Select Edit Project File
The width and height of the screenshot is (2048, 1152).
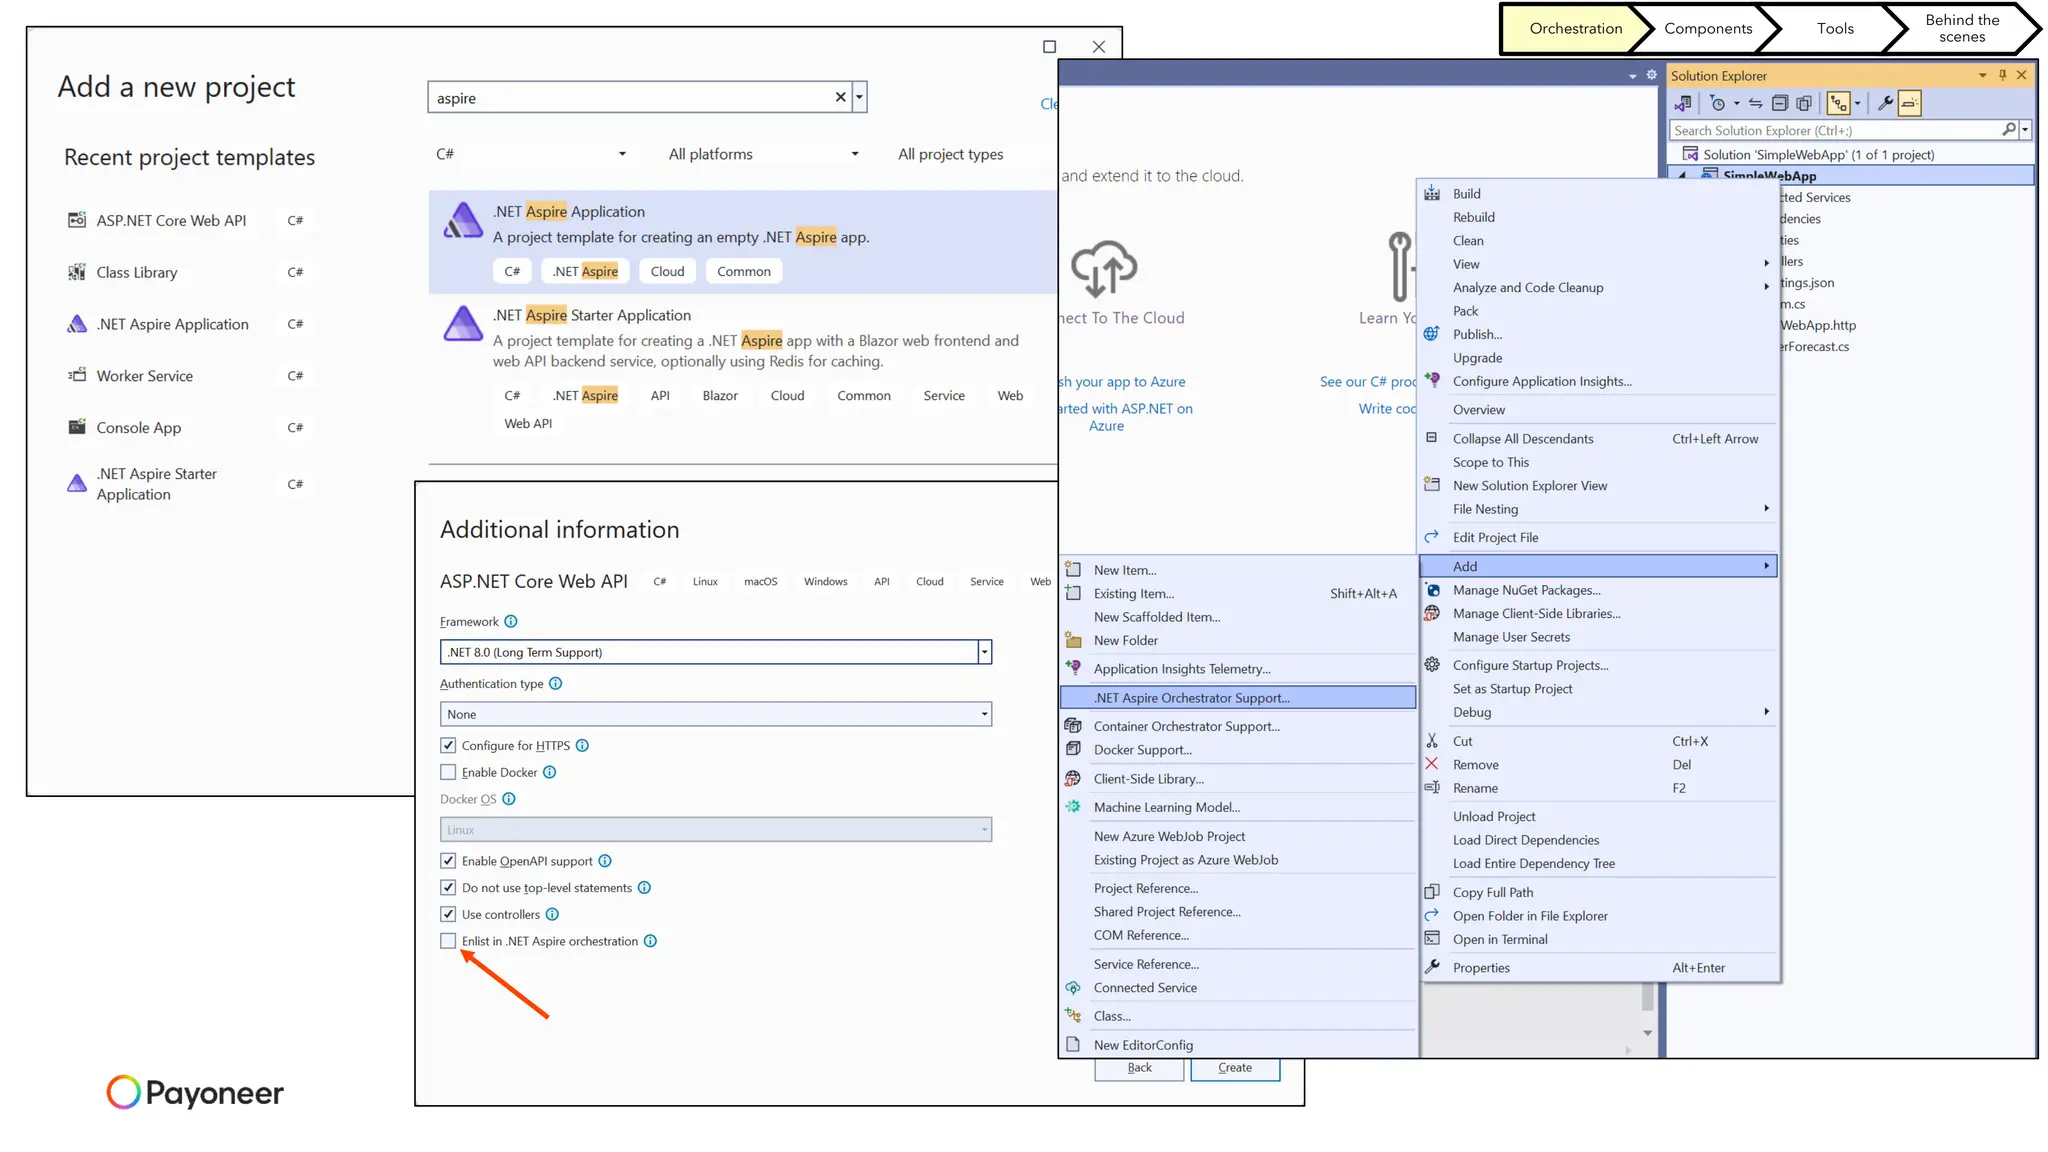pyautogui.click(x=1599, y=537)
